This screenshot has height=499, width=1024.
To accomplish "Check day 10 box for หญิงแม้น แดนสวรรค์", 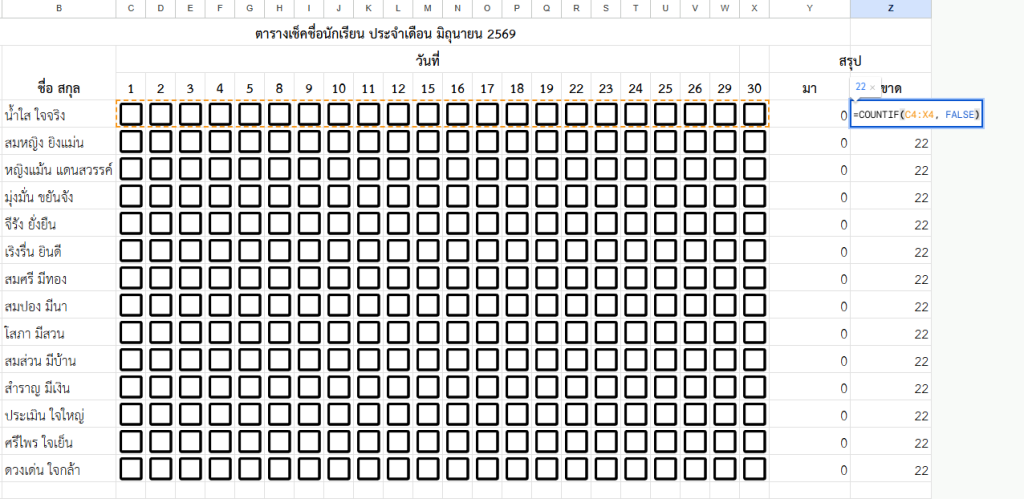I will pos(339,169).
